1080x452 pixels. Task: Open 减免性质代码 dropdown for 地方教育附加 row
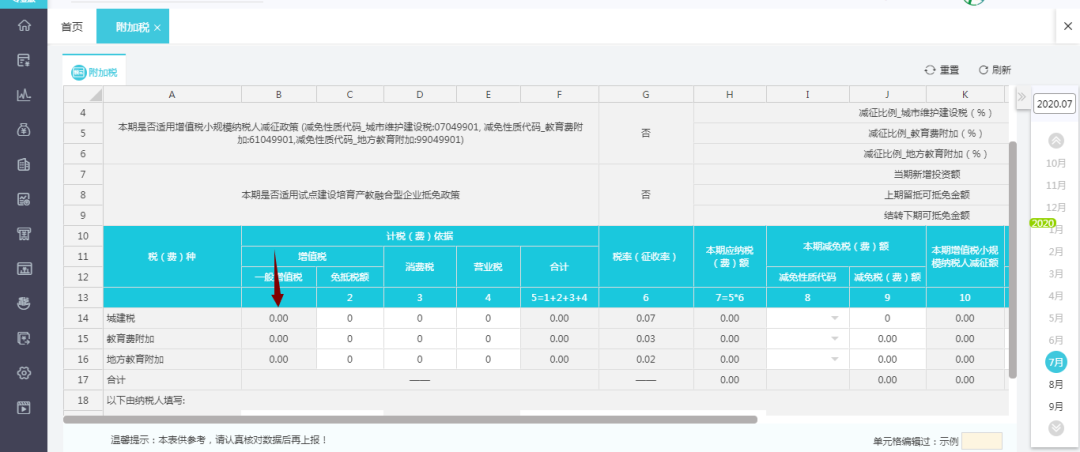[834, 359]
